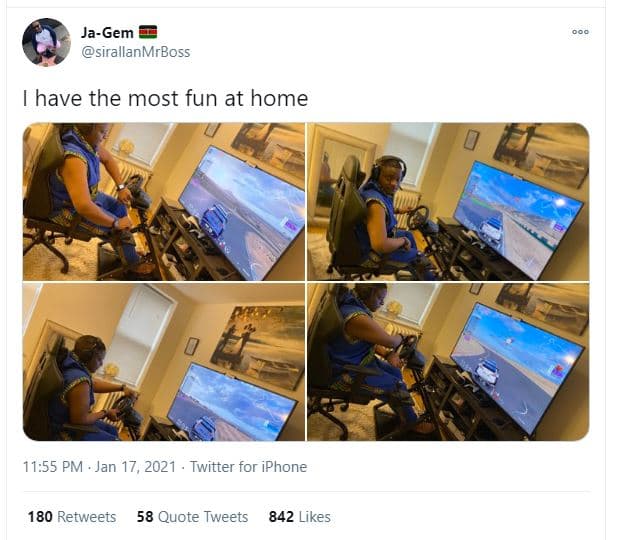This screenshot has width=617, height=540.
Task: View the 58 Quote Tweets list
Action: (x=192, y=517)
